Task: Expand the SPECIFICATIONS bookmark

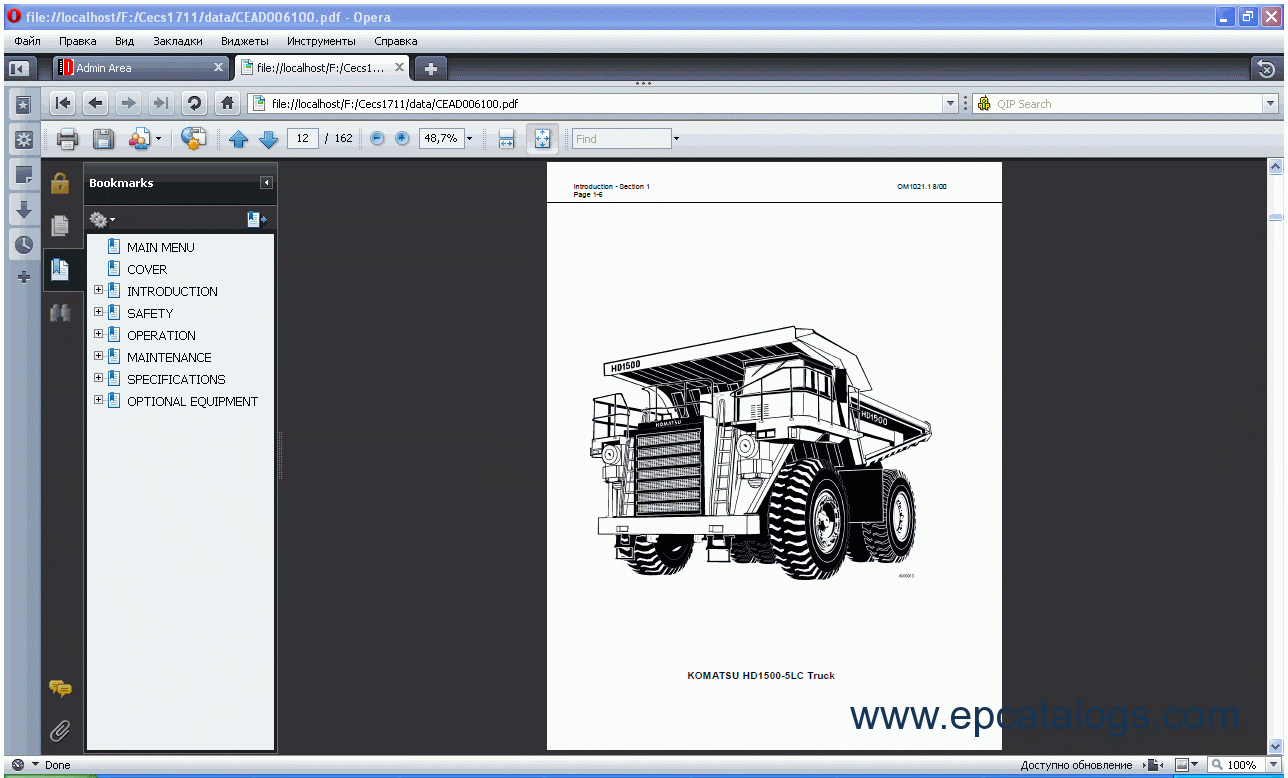Action: 98,379
